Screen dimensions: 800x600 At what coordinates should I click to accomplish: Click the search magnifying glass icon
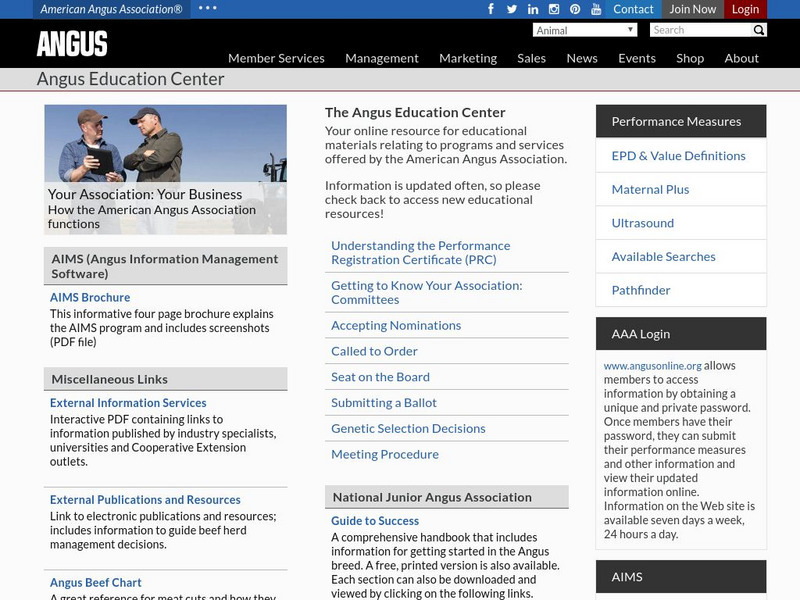pyautogui.click(x=760, y=30)
